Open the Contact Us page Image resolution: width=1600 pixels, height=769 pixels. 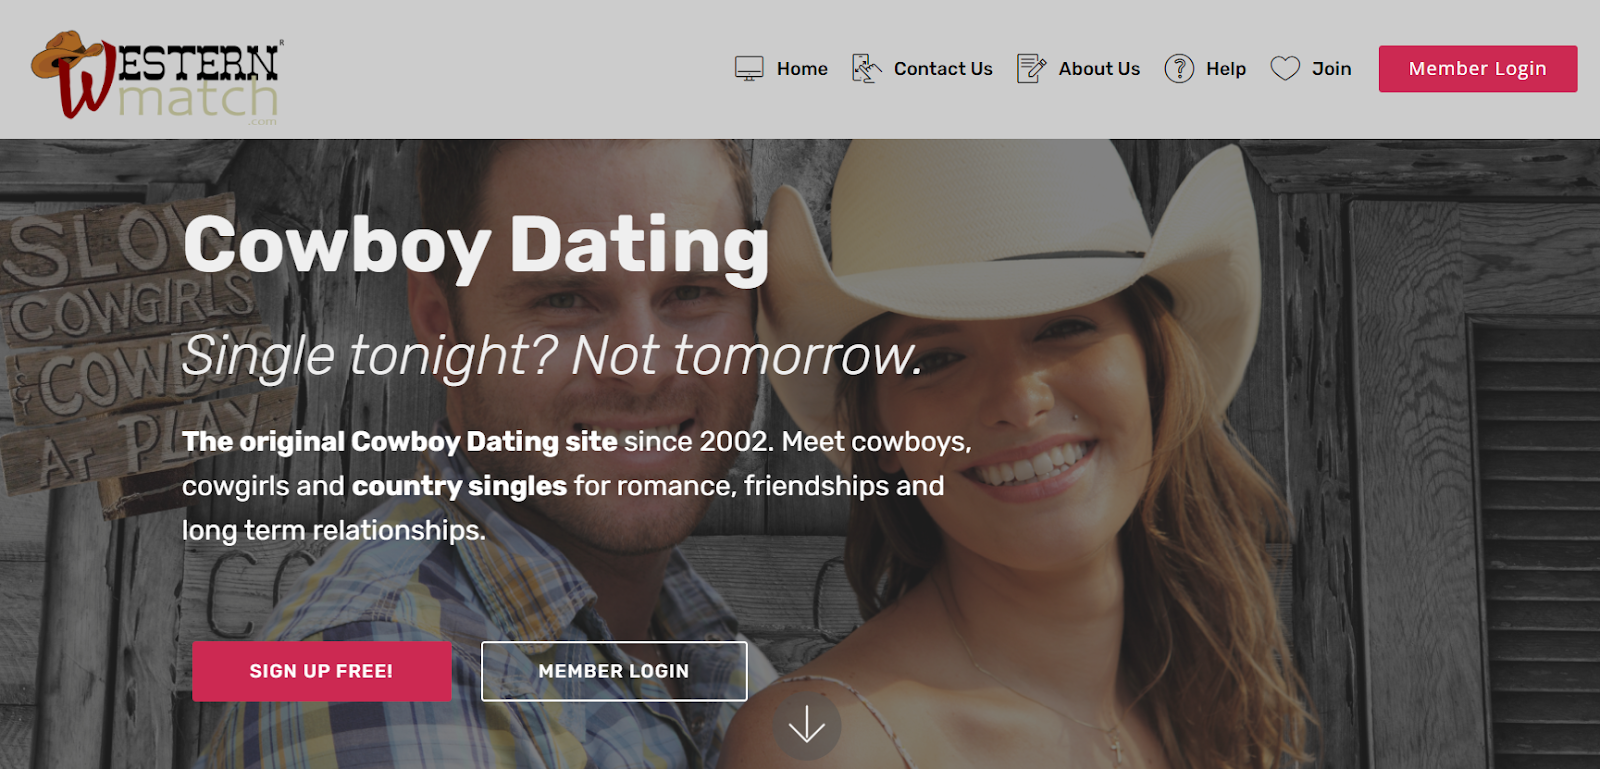[x=943, y=69]
